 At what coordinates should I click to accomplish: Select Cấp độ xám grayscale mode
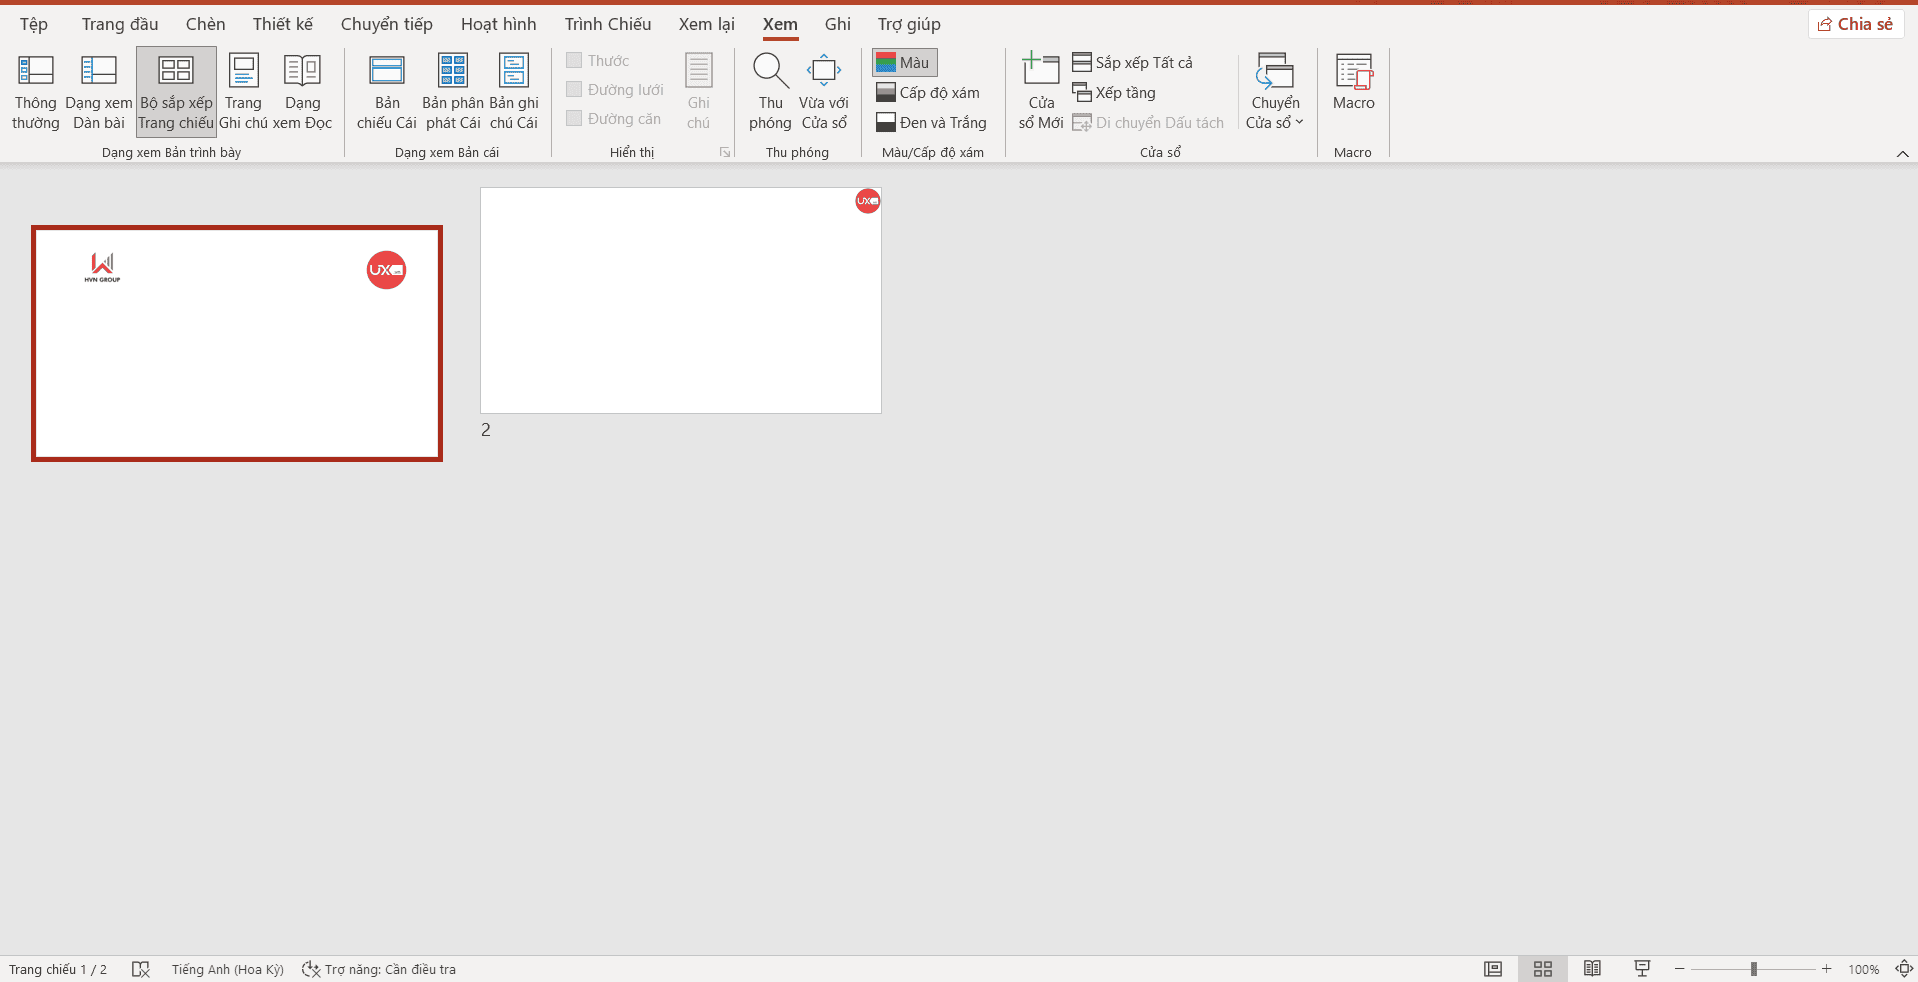coord(928,93)
